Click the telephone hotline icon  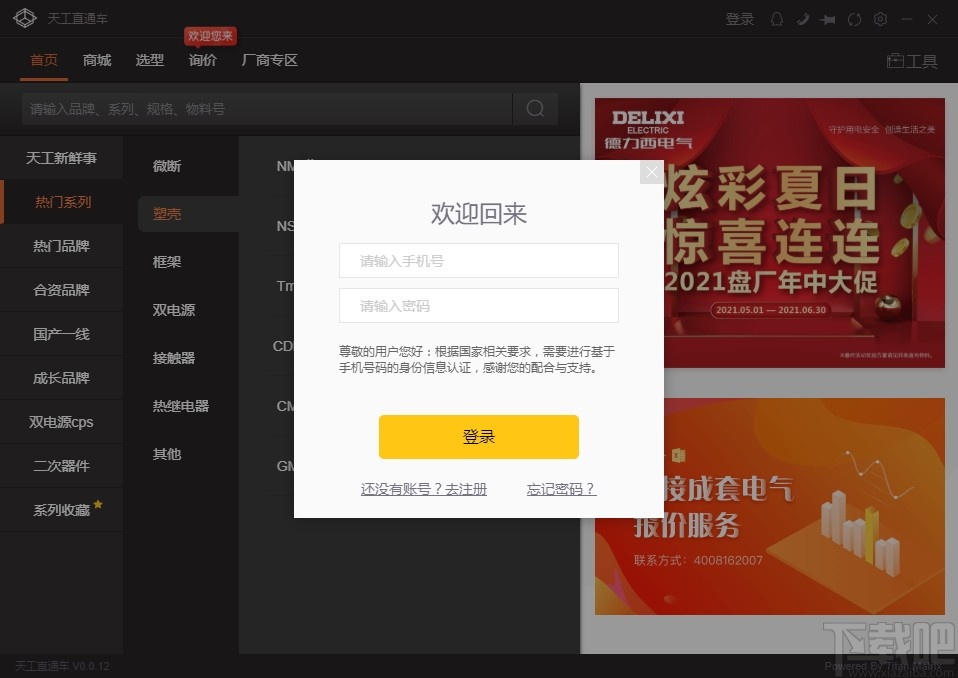(804, 18)
